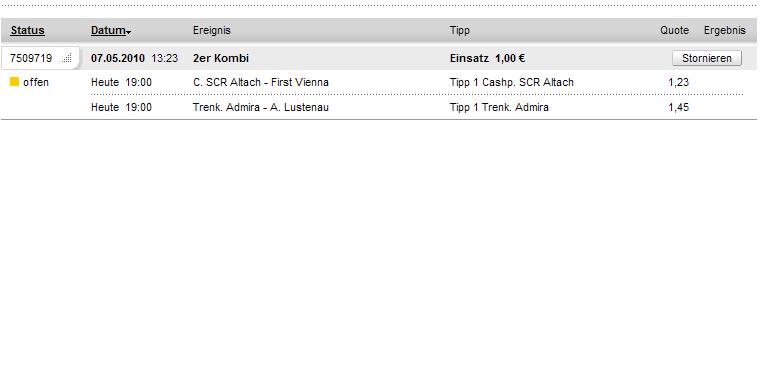Click the 1,45 odds value
This screenshot has width=763, height=384.
(678, 107)
